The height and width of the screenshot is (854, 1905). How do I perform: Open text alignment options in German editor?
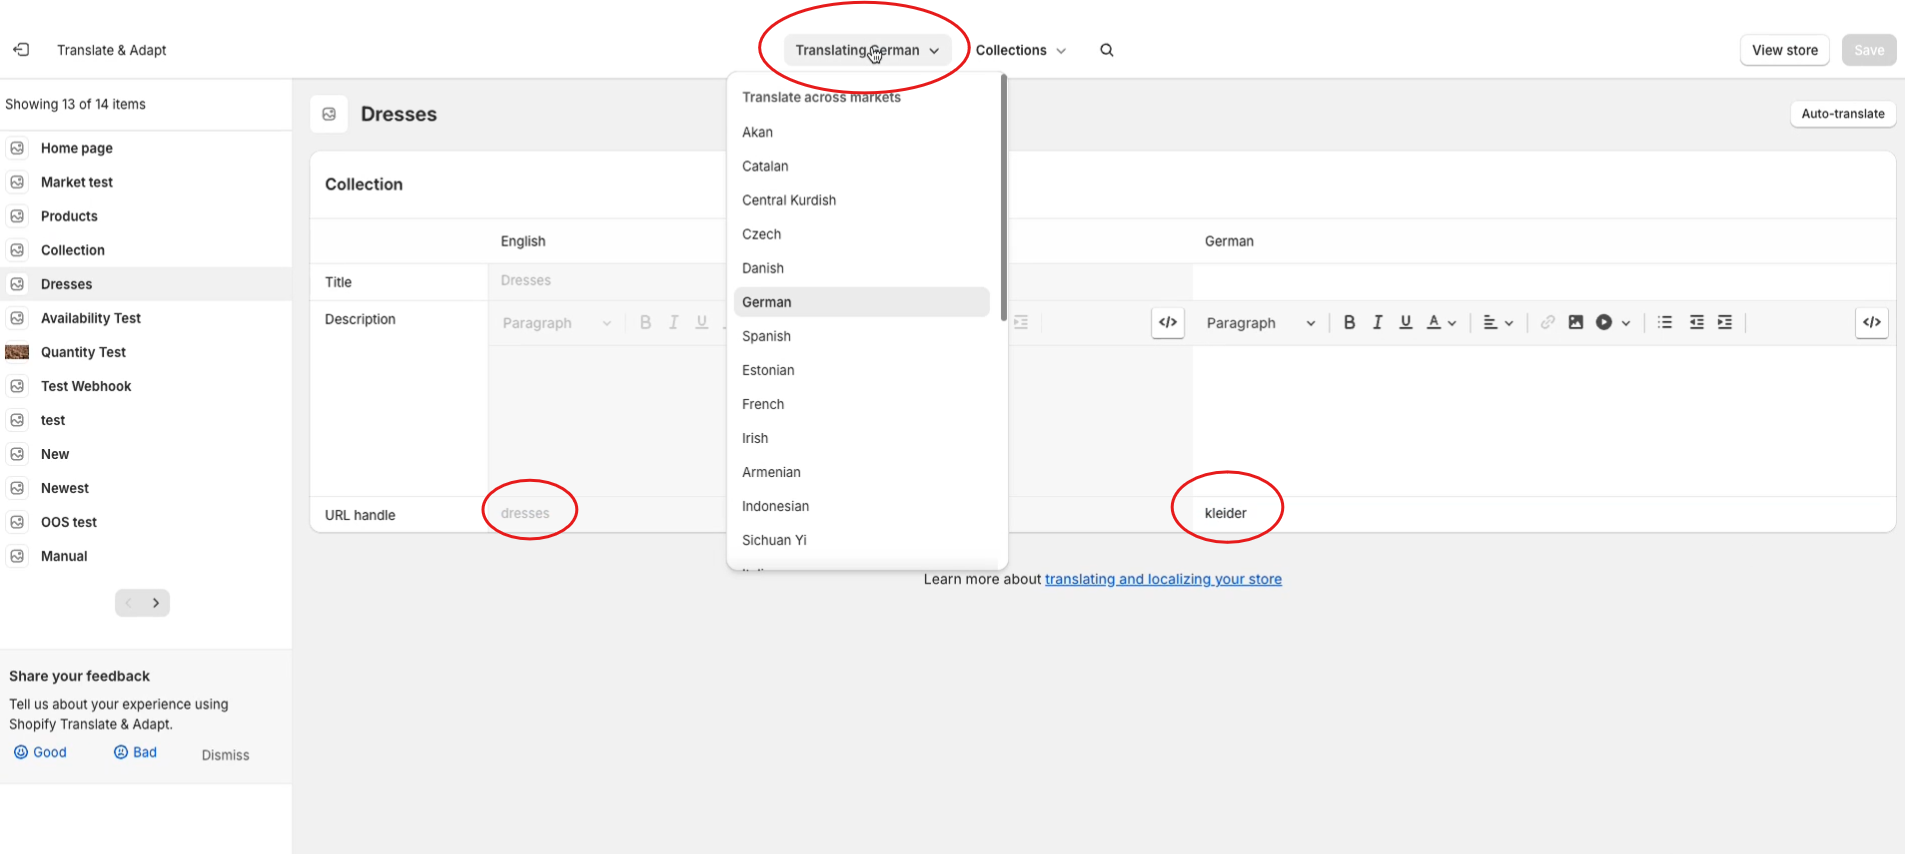[x=1498, y=322]
